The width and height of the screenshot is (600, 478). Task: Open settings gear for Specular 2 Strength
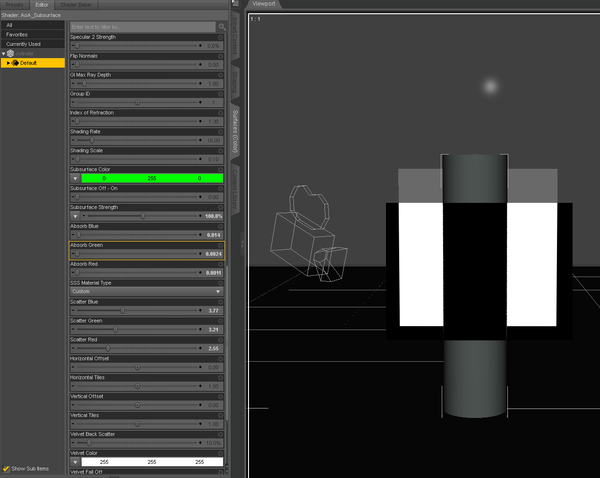coord(220,37)
